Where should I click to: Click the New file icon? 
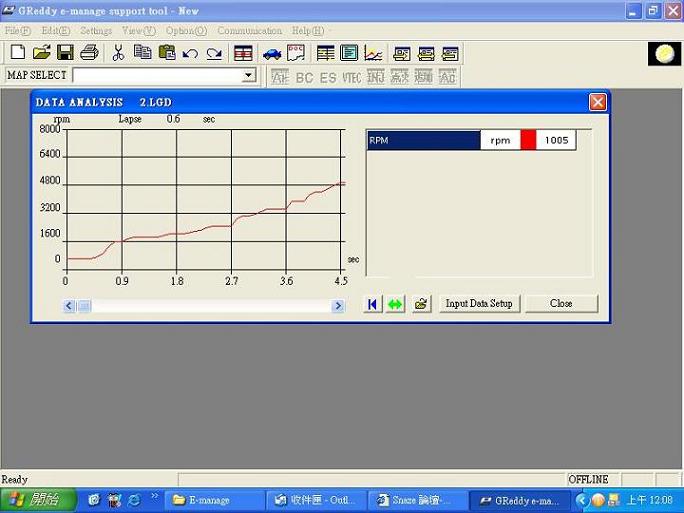(17, 53)
